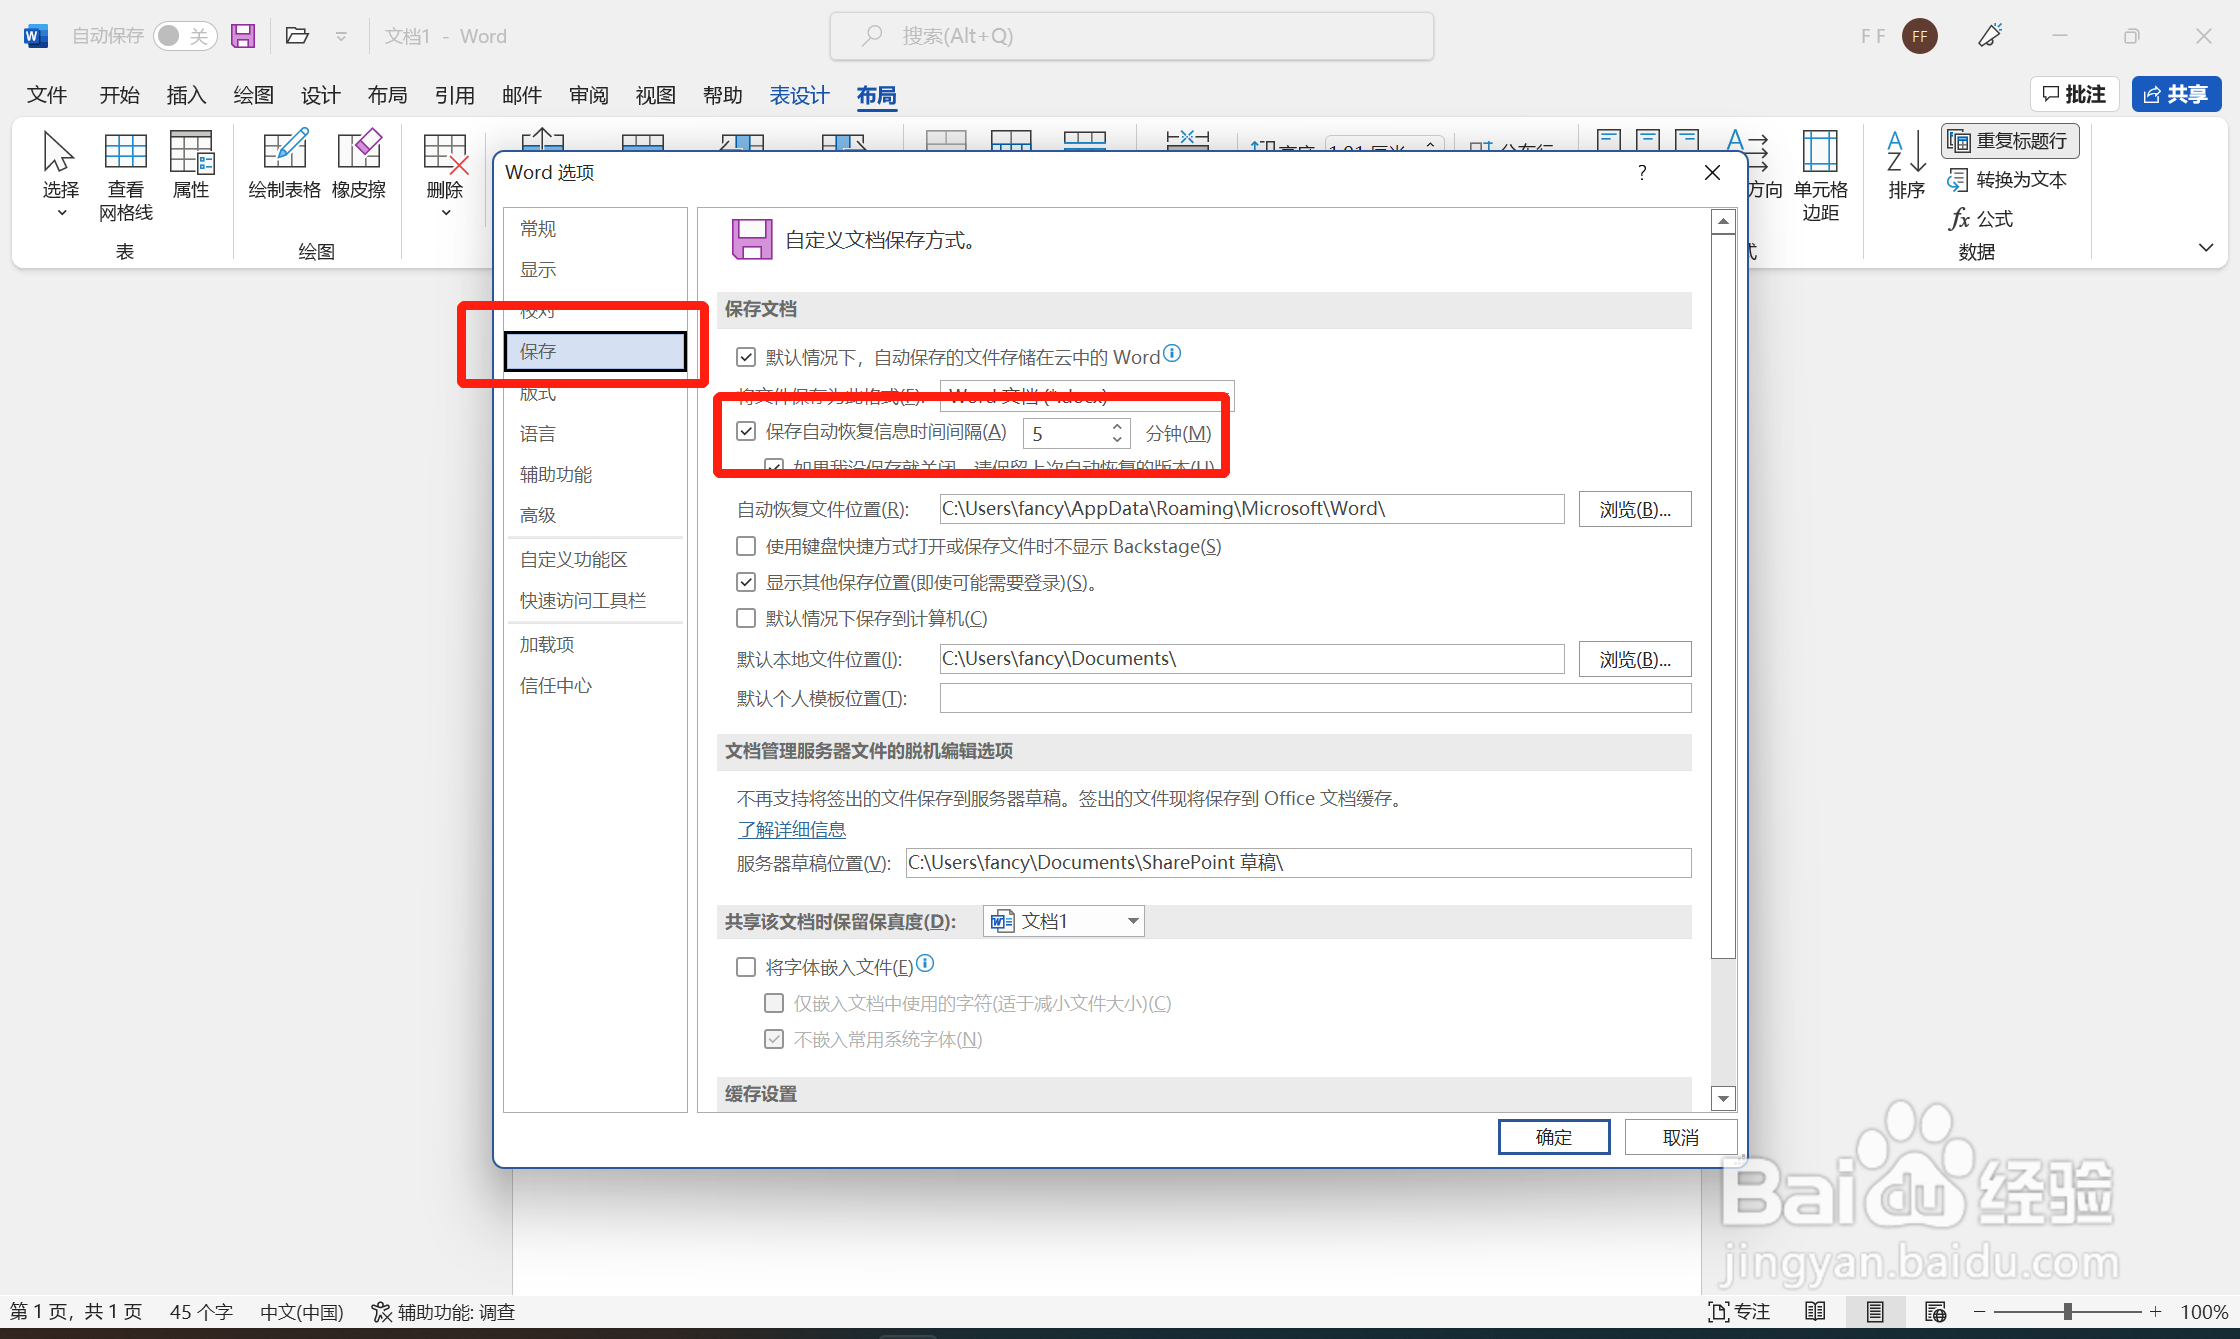The image size is (2240, 1339).
Task: Open the 审阅 ribbon tab
Action: pos(589,95)
